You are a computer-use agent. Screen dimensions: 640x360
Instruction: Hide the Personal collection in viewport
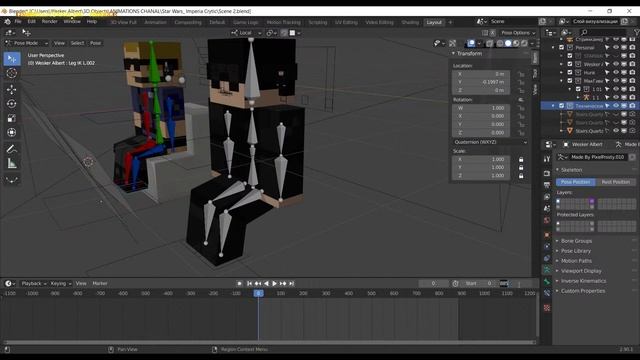click(616, 48)
